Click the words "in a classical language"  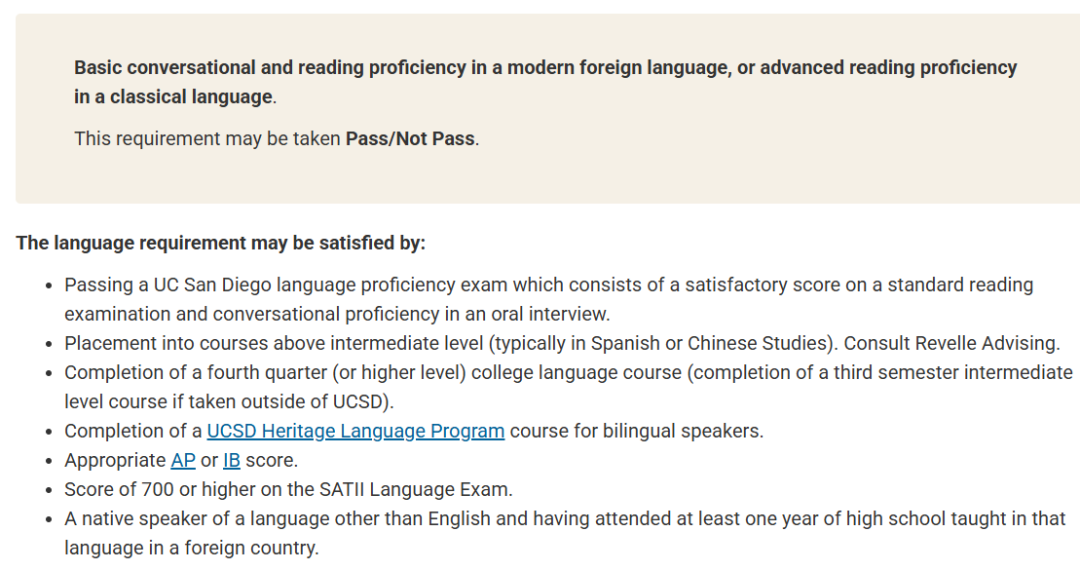point(173,97)
